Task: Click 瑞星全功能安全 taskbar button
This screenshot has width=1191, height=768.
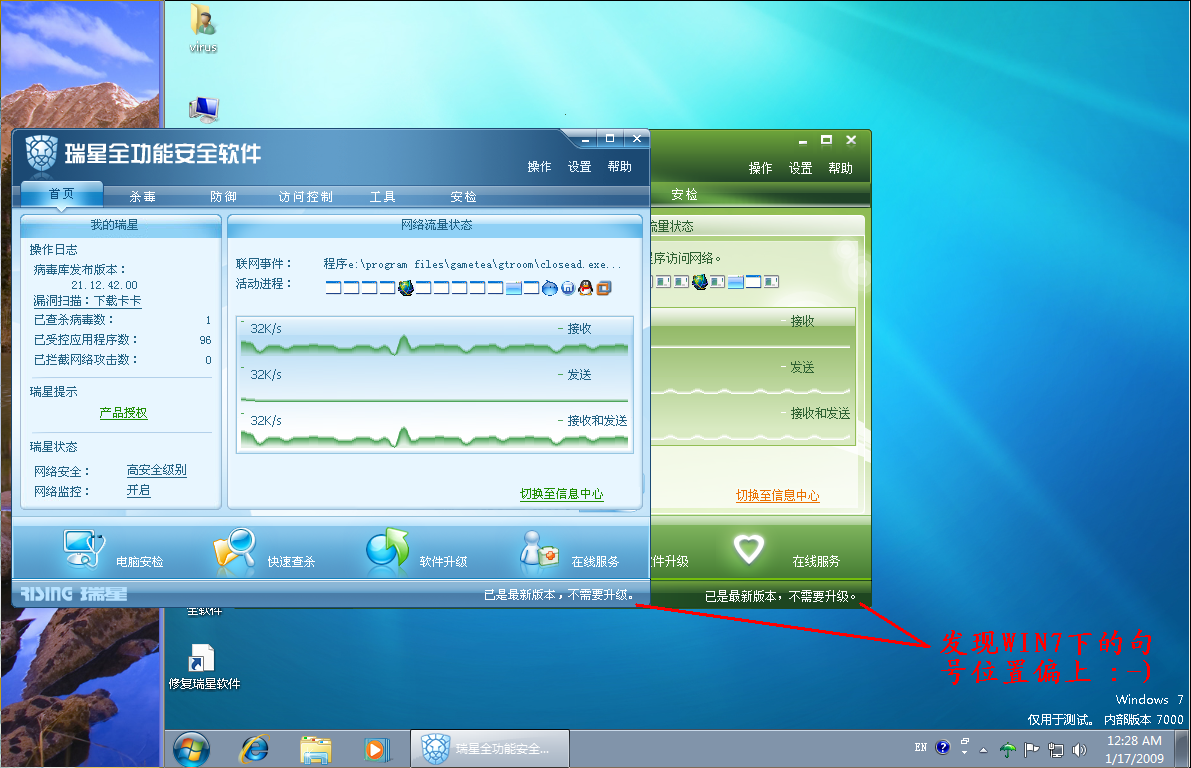Action: (x=490, y=748)
